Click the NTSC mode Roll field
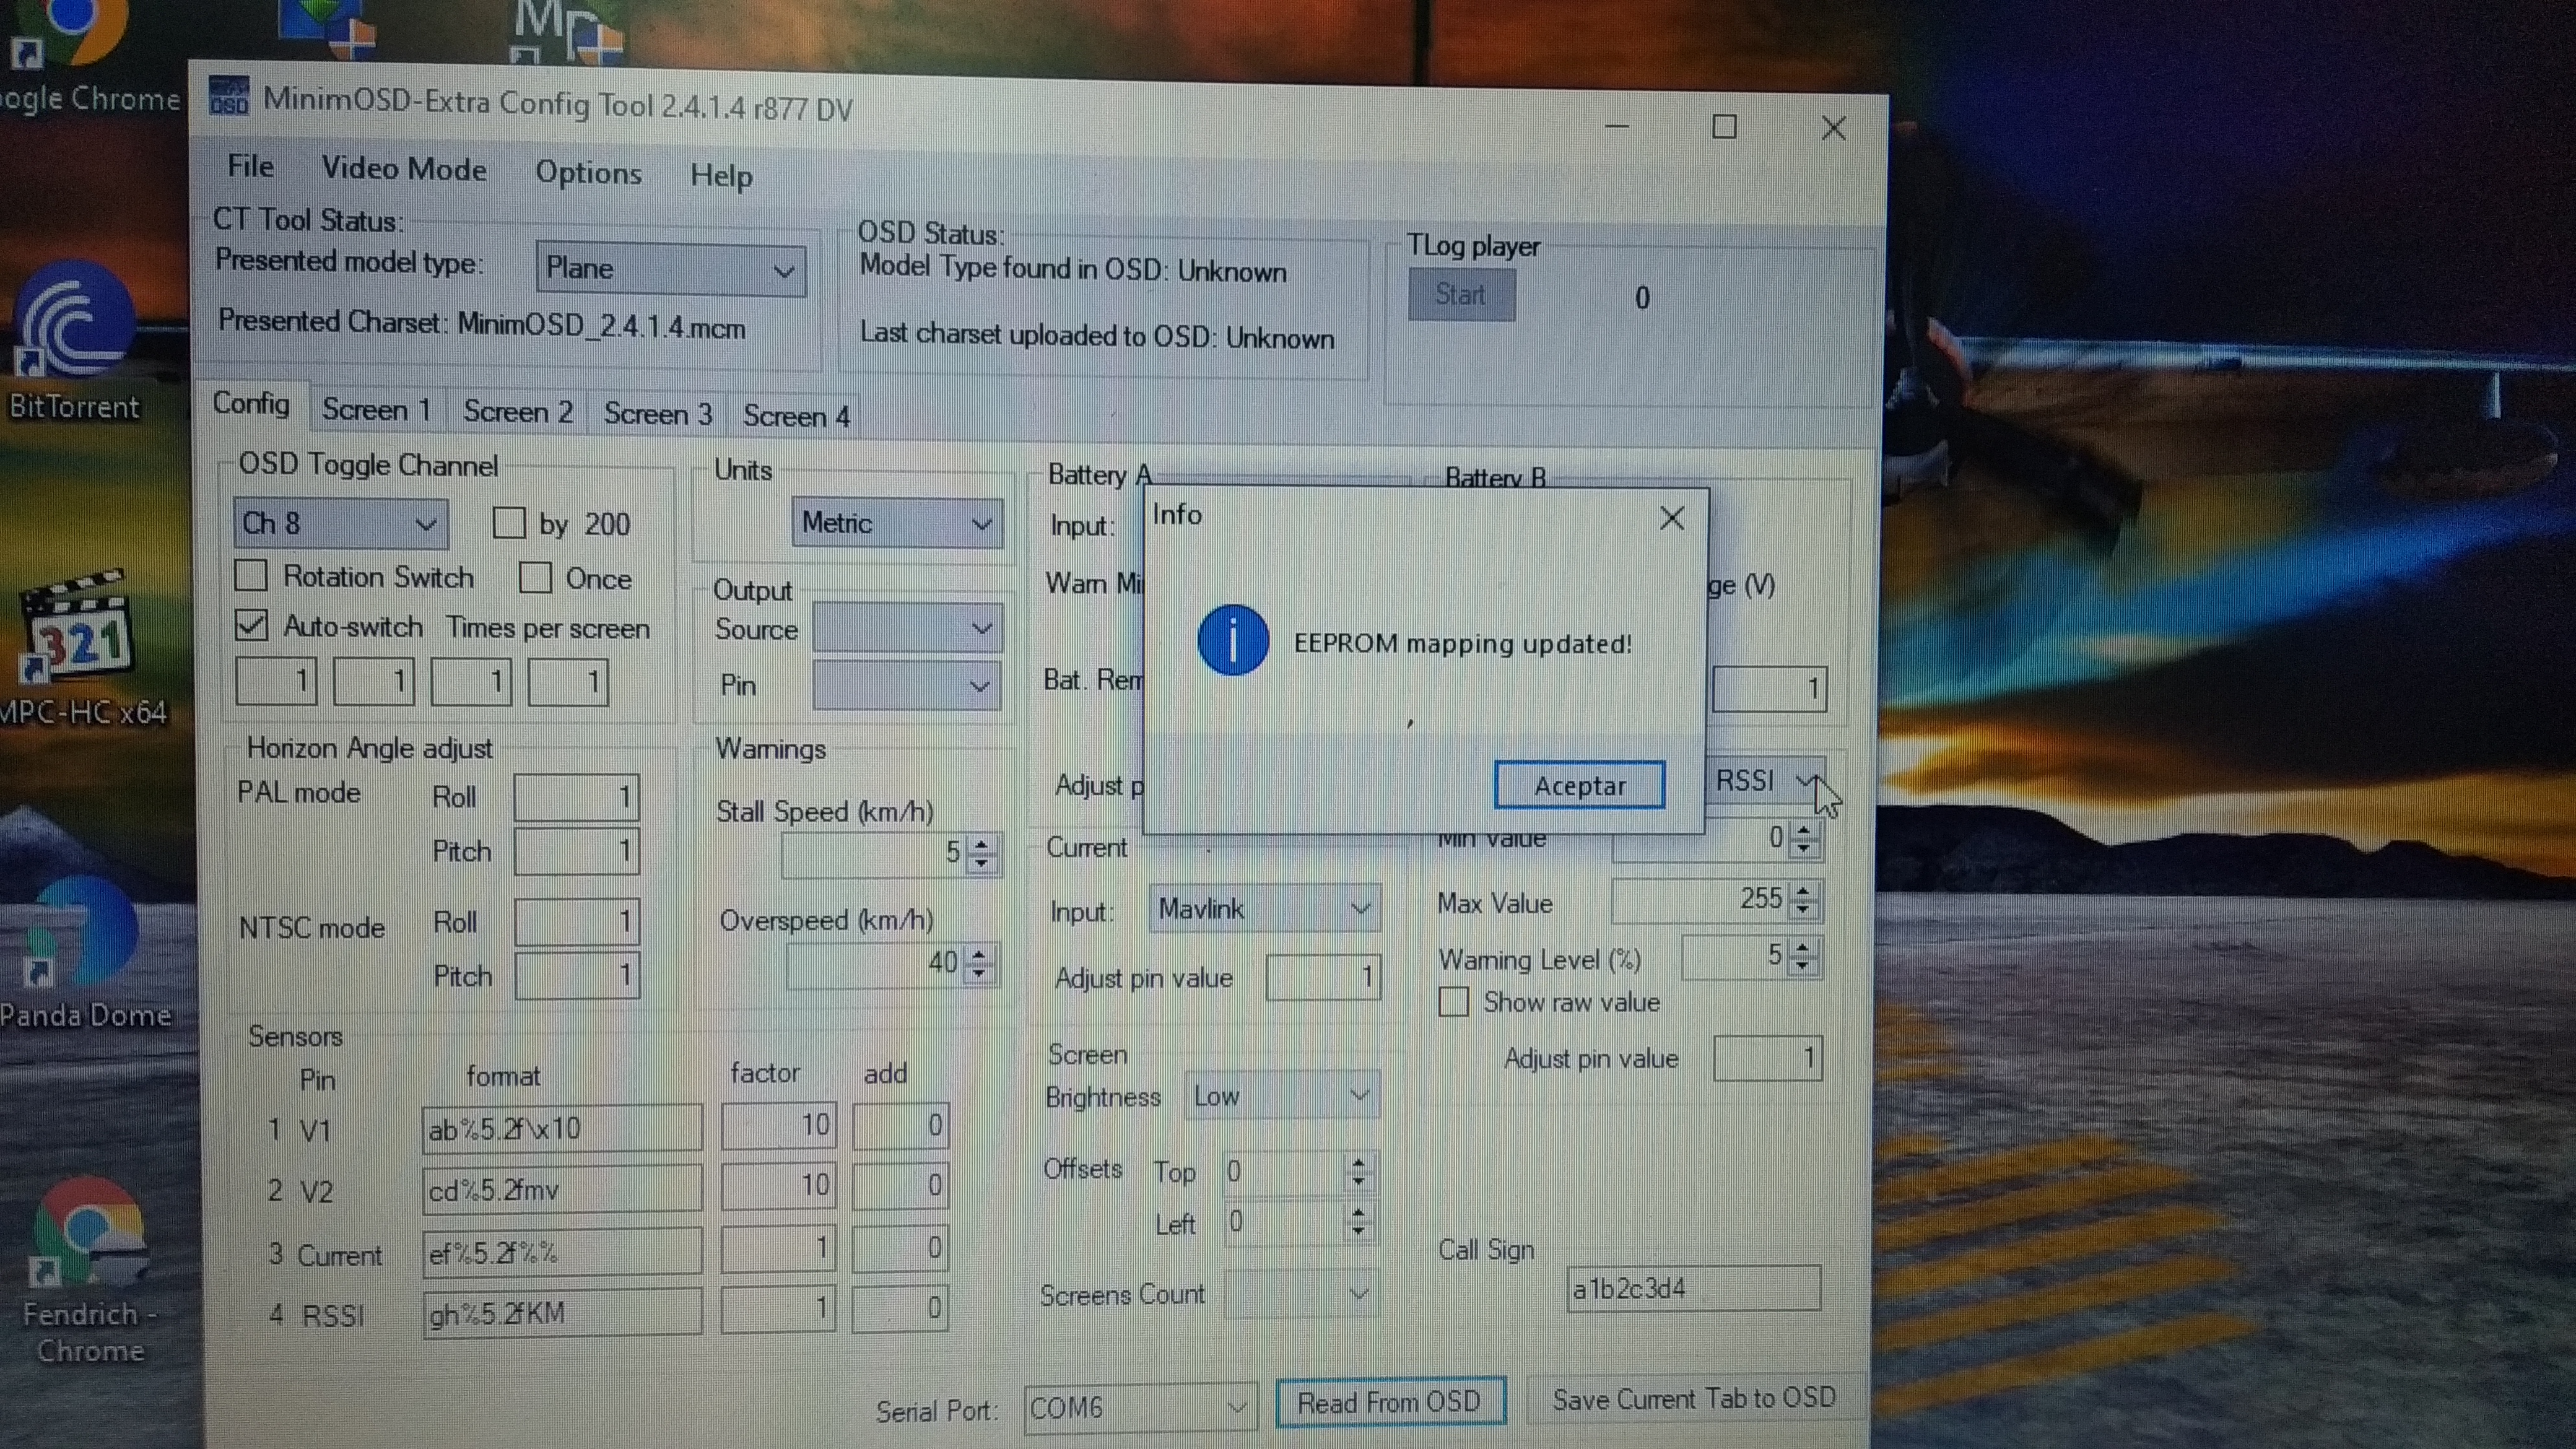The image size is (2576, 1449). (577, 921)
